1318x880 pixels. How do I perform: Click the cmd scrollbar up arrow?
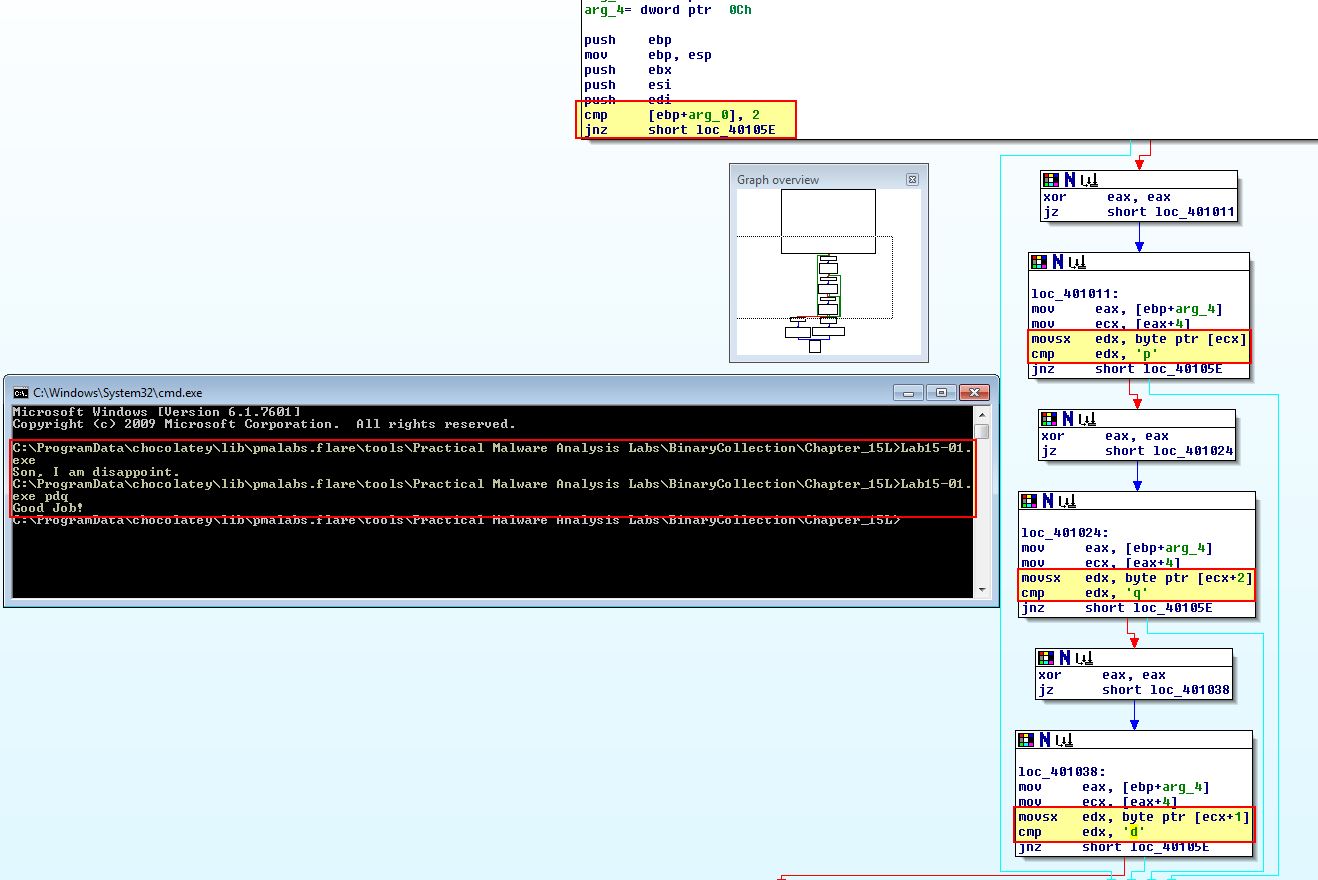coord(982,414)
